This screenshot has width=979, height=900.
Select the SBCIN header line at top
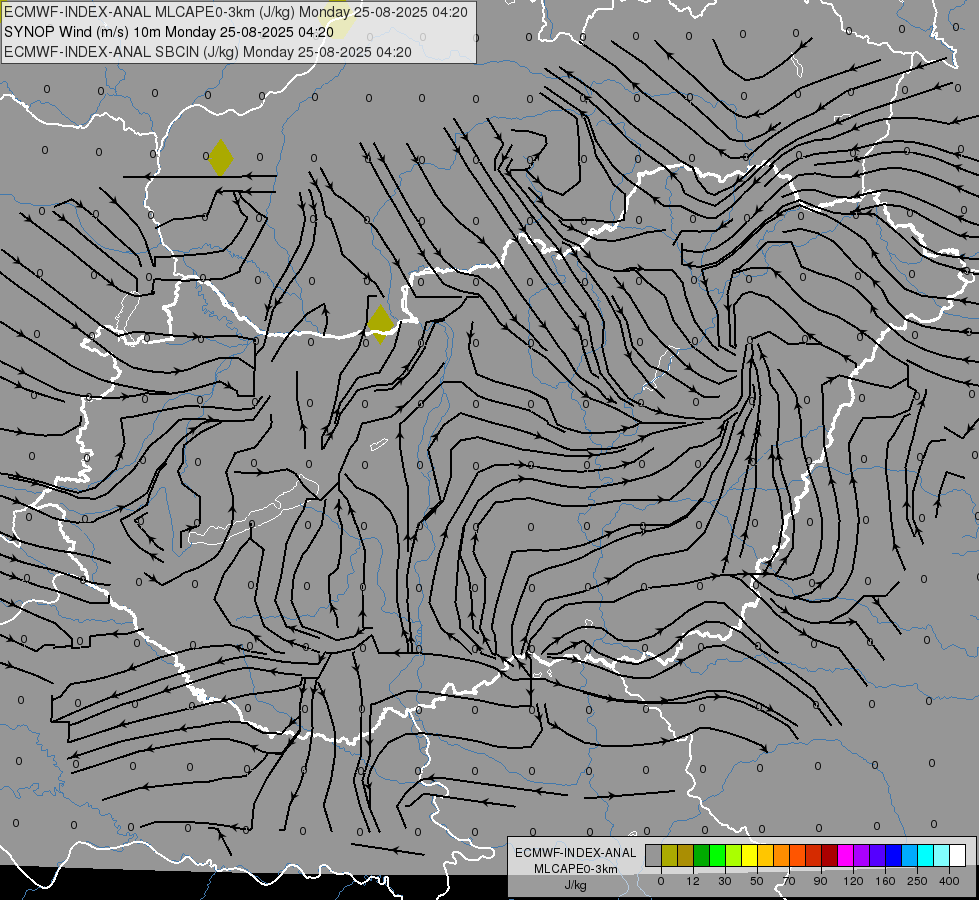pyautogui.click(x=207, y=52)
